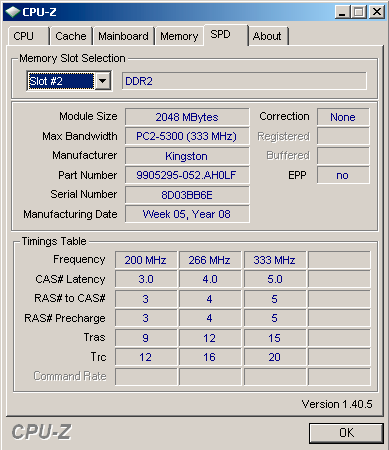The width and height of the screenshot is (389, 450).
Task: Open the Mainboard tab
Action: tap(124, 36)
